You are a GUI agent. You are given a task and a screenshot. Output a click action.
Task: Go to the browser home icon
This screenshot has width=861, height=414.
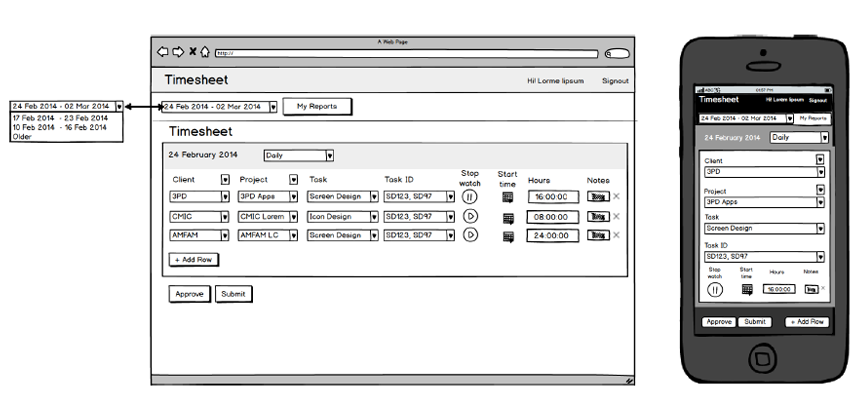[x=205, y=52]
